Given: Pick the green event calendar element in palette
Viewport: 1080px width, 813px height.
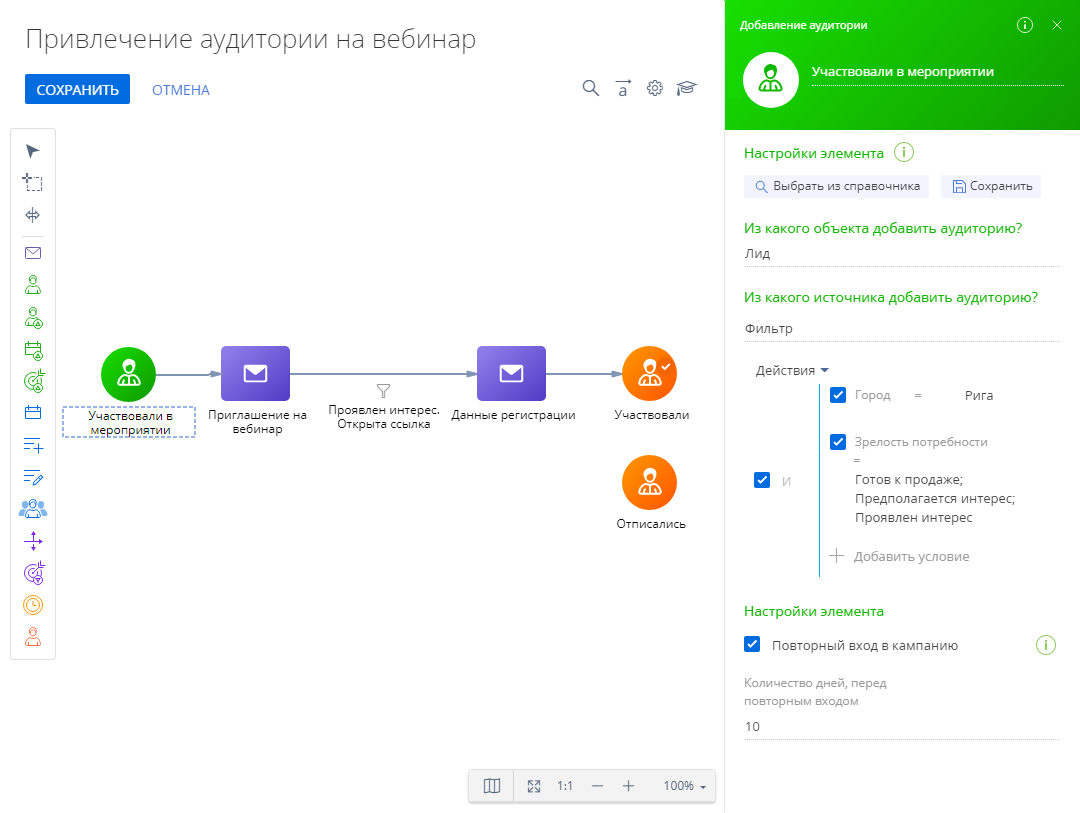Looking at the screenshot, I should (x=33, y=350).
